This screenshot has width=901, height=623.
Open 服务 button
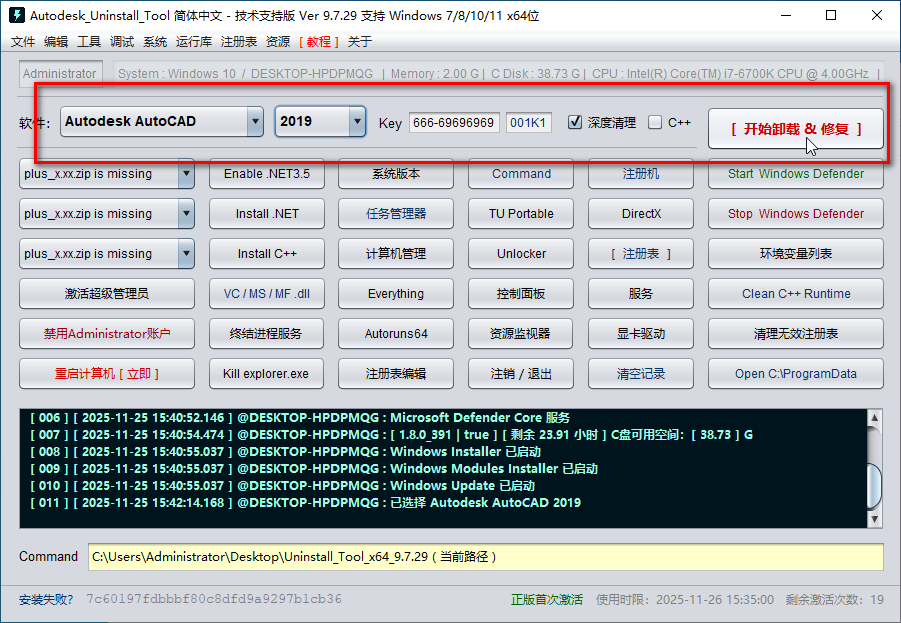click(641, 294)
